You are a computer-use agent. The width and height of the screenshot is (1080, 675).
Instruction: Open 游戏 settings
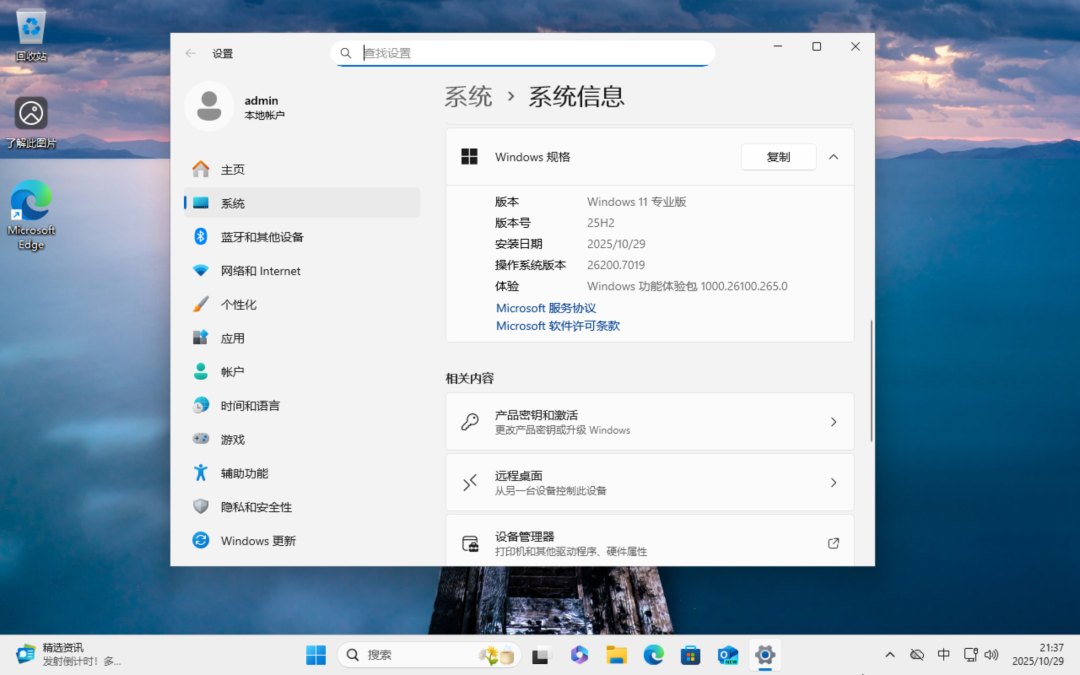tap(302, 439)
